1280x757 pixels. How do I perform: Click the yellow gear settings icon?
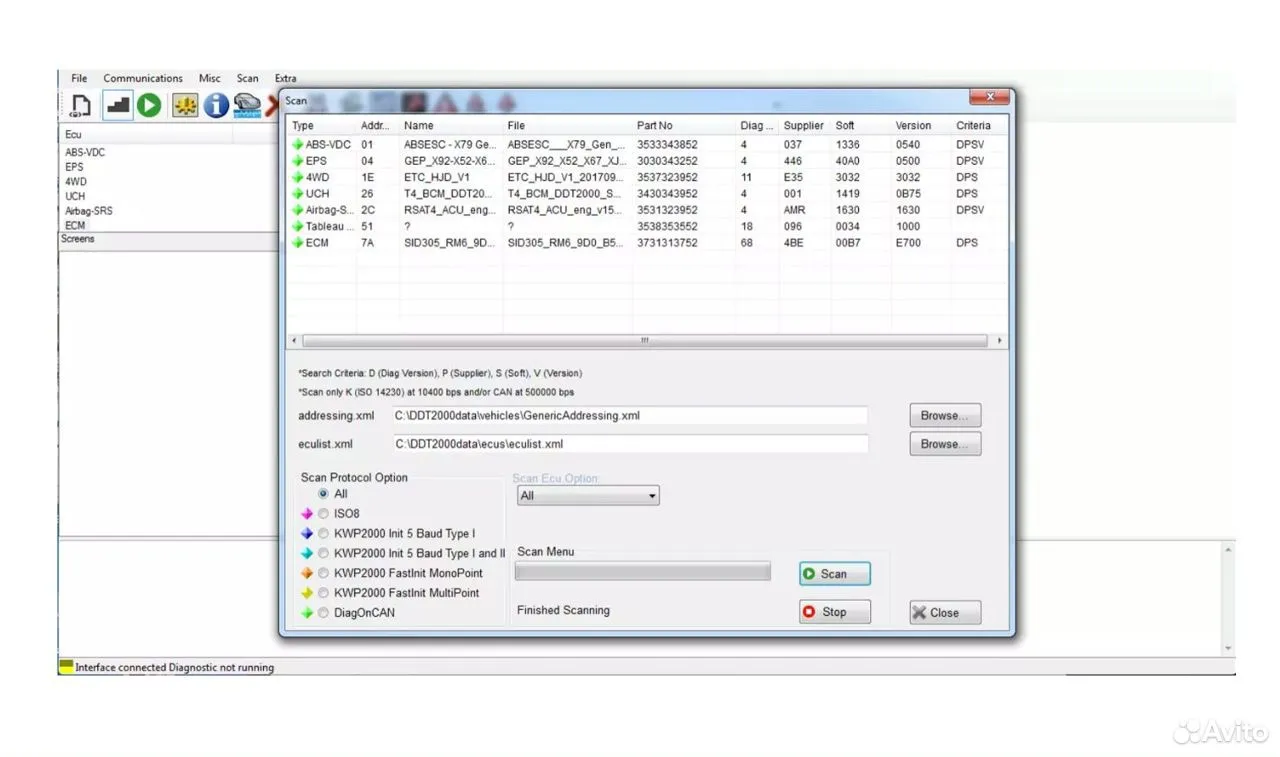coord(185,105)
